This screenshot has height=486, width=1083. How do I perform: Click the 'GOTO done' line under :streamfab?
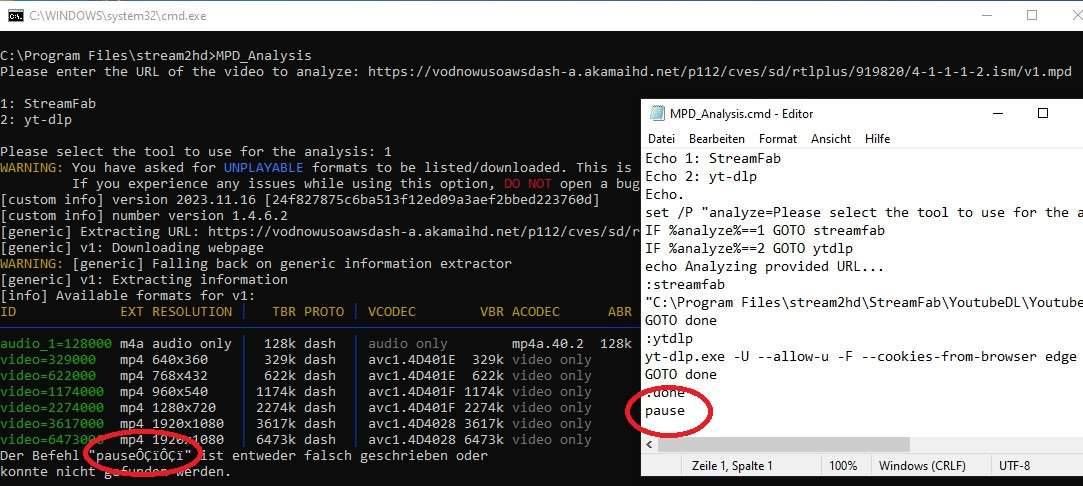coord(681,320)
